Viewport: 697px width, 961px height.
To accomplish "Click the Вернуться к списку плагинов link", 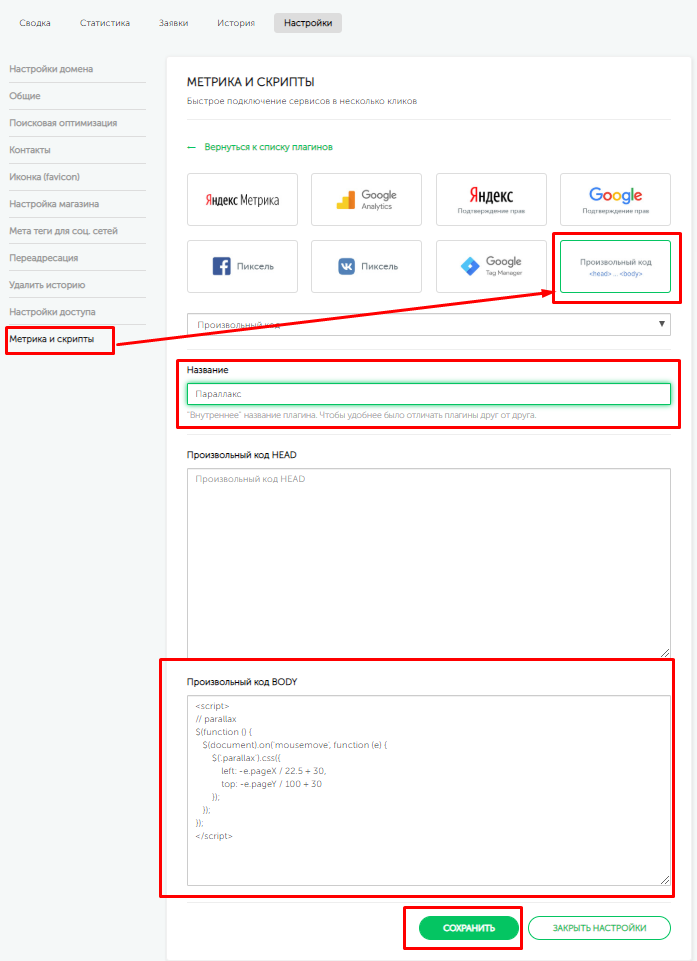I will pyautogui.click(x=268, y=147).
